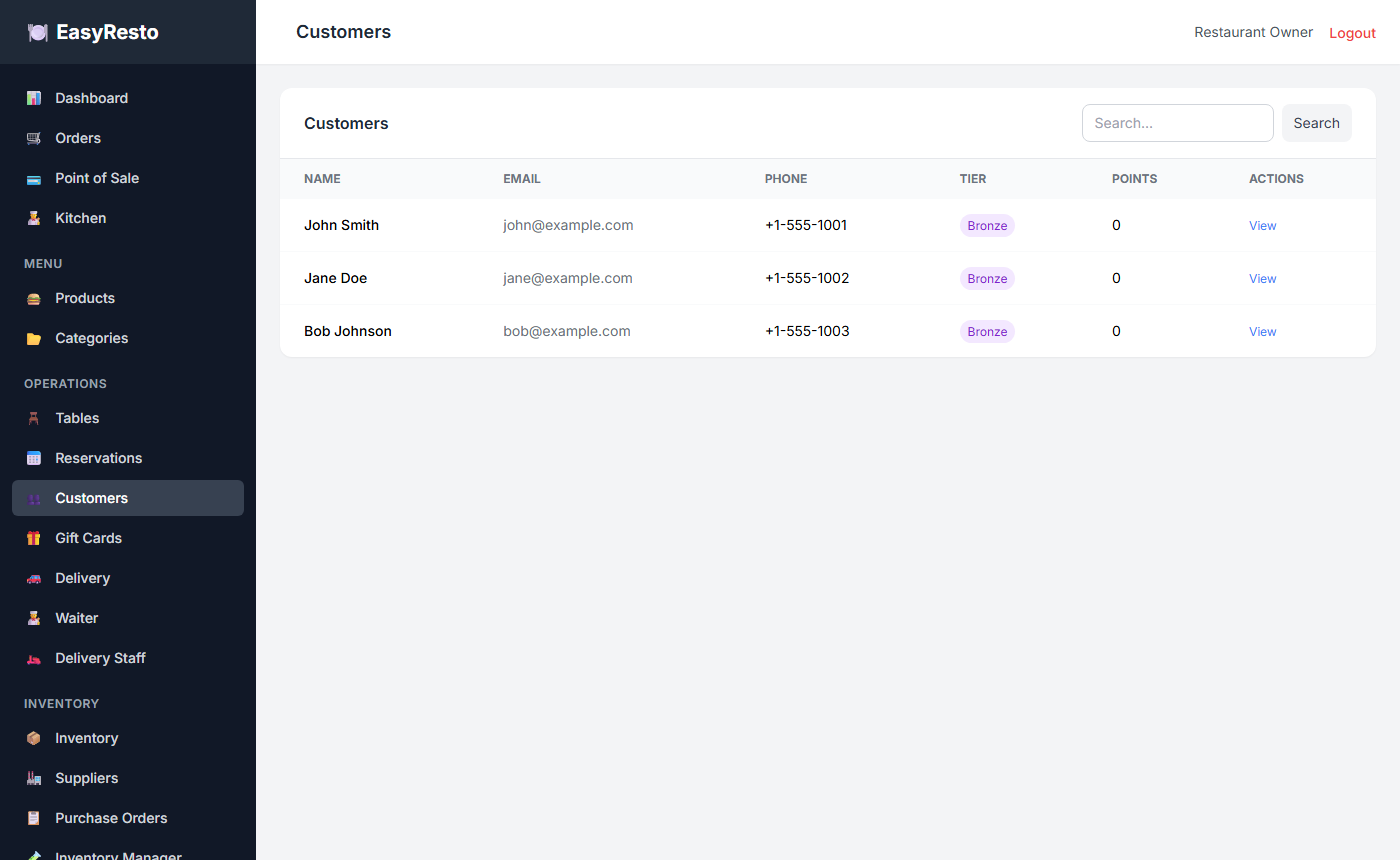Screen dimensions: 1400x860
Task: Focus the customer Search input field
Action: tap(1178, 123)
